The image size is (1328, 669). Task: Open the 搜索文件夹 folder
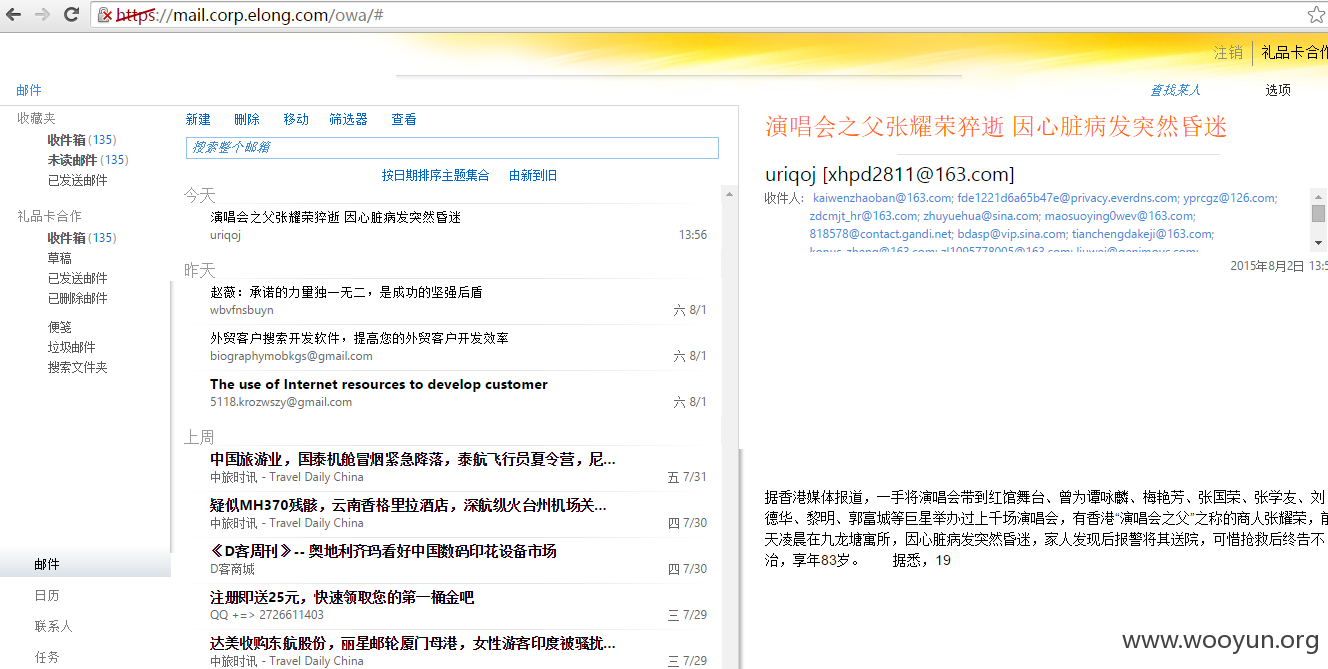pyautogui.click(x=77, y=367)
